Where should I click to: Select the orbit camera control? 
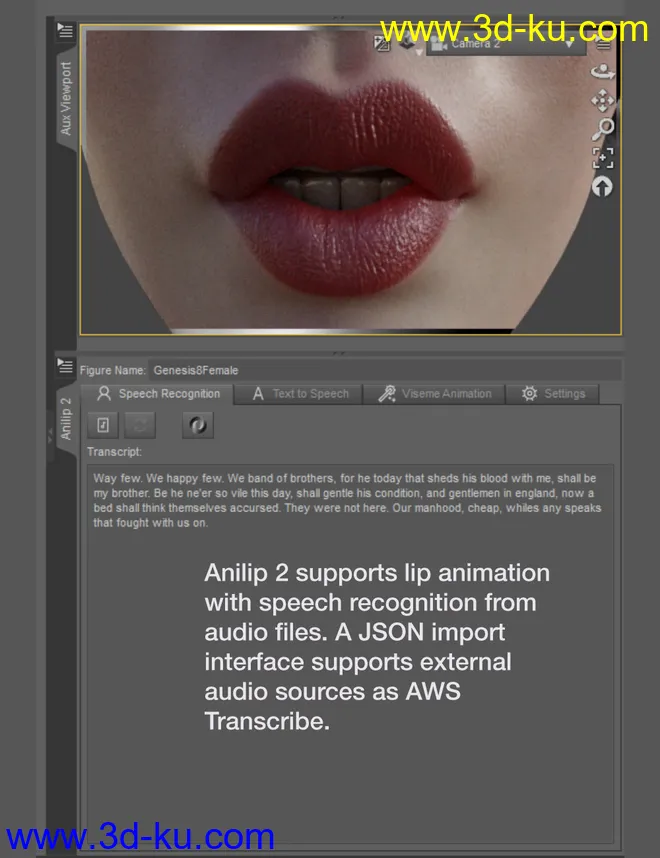(x=603, y=72)
